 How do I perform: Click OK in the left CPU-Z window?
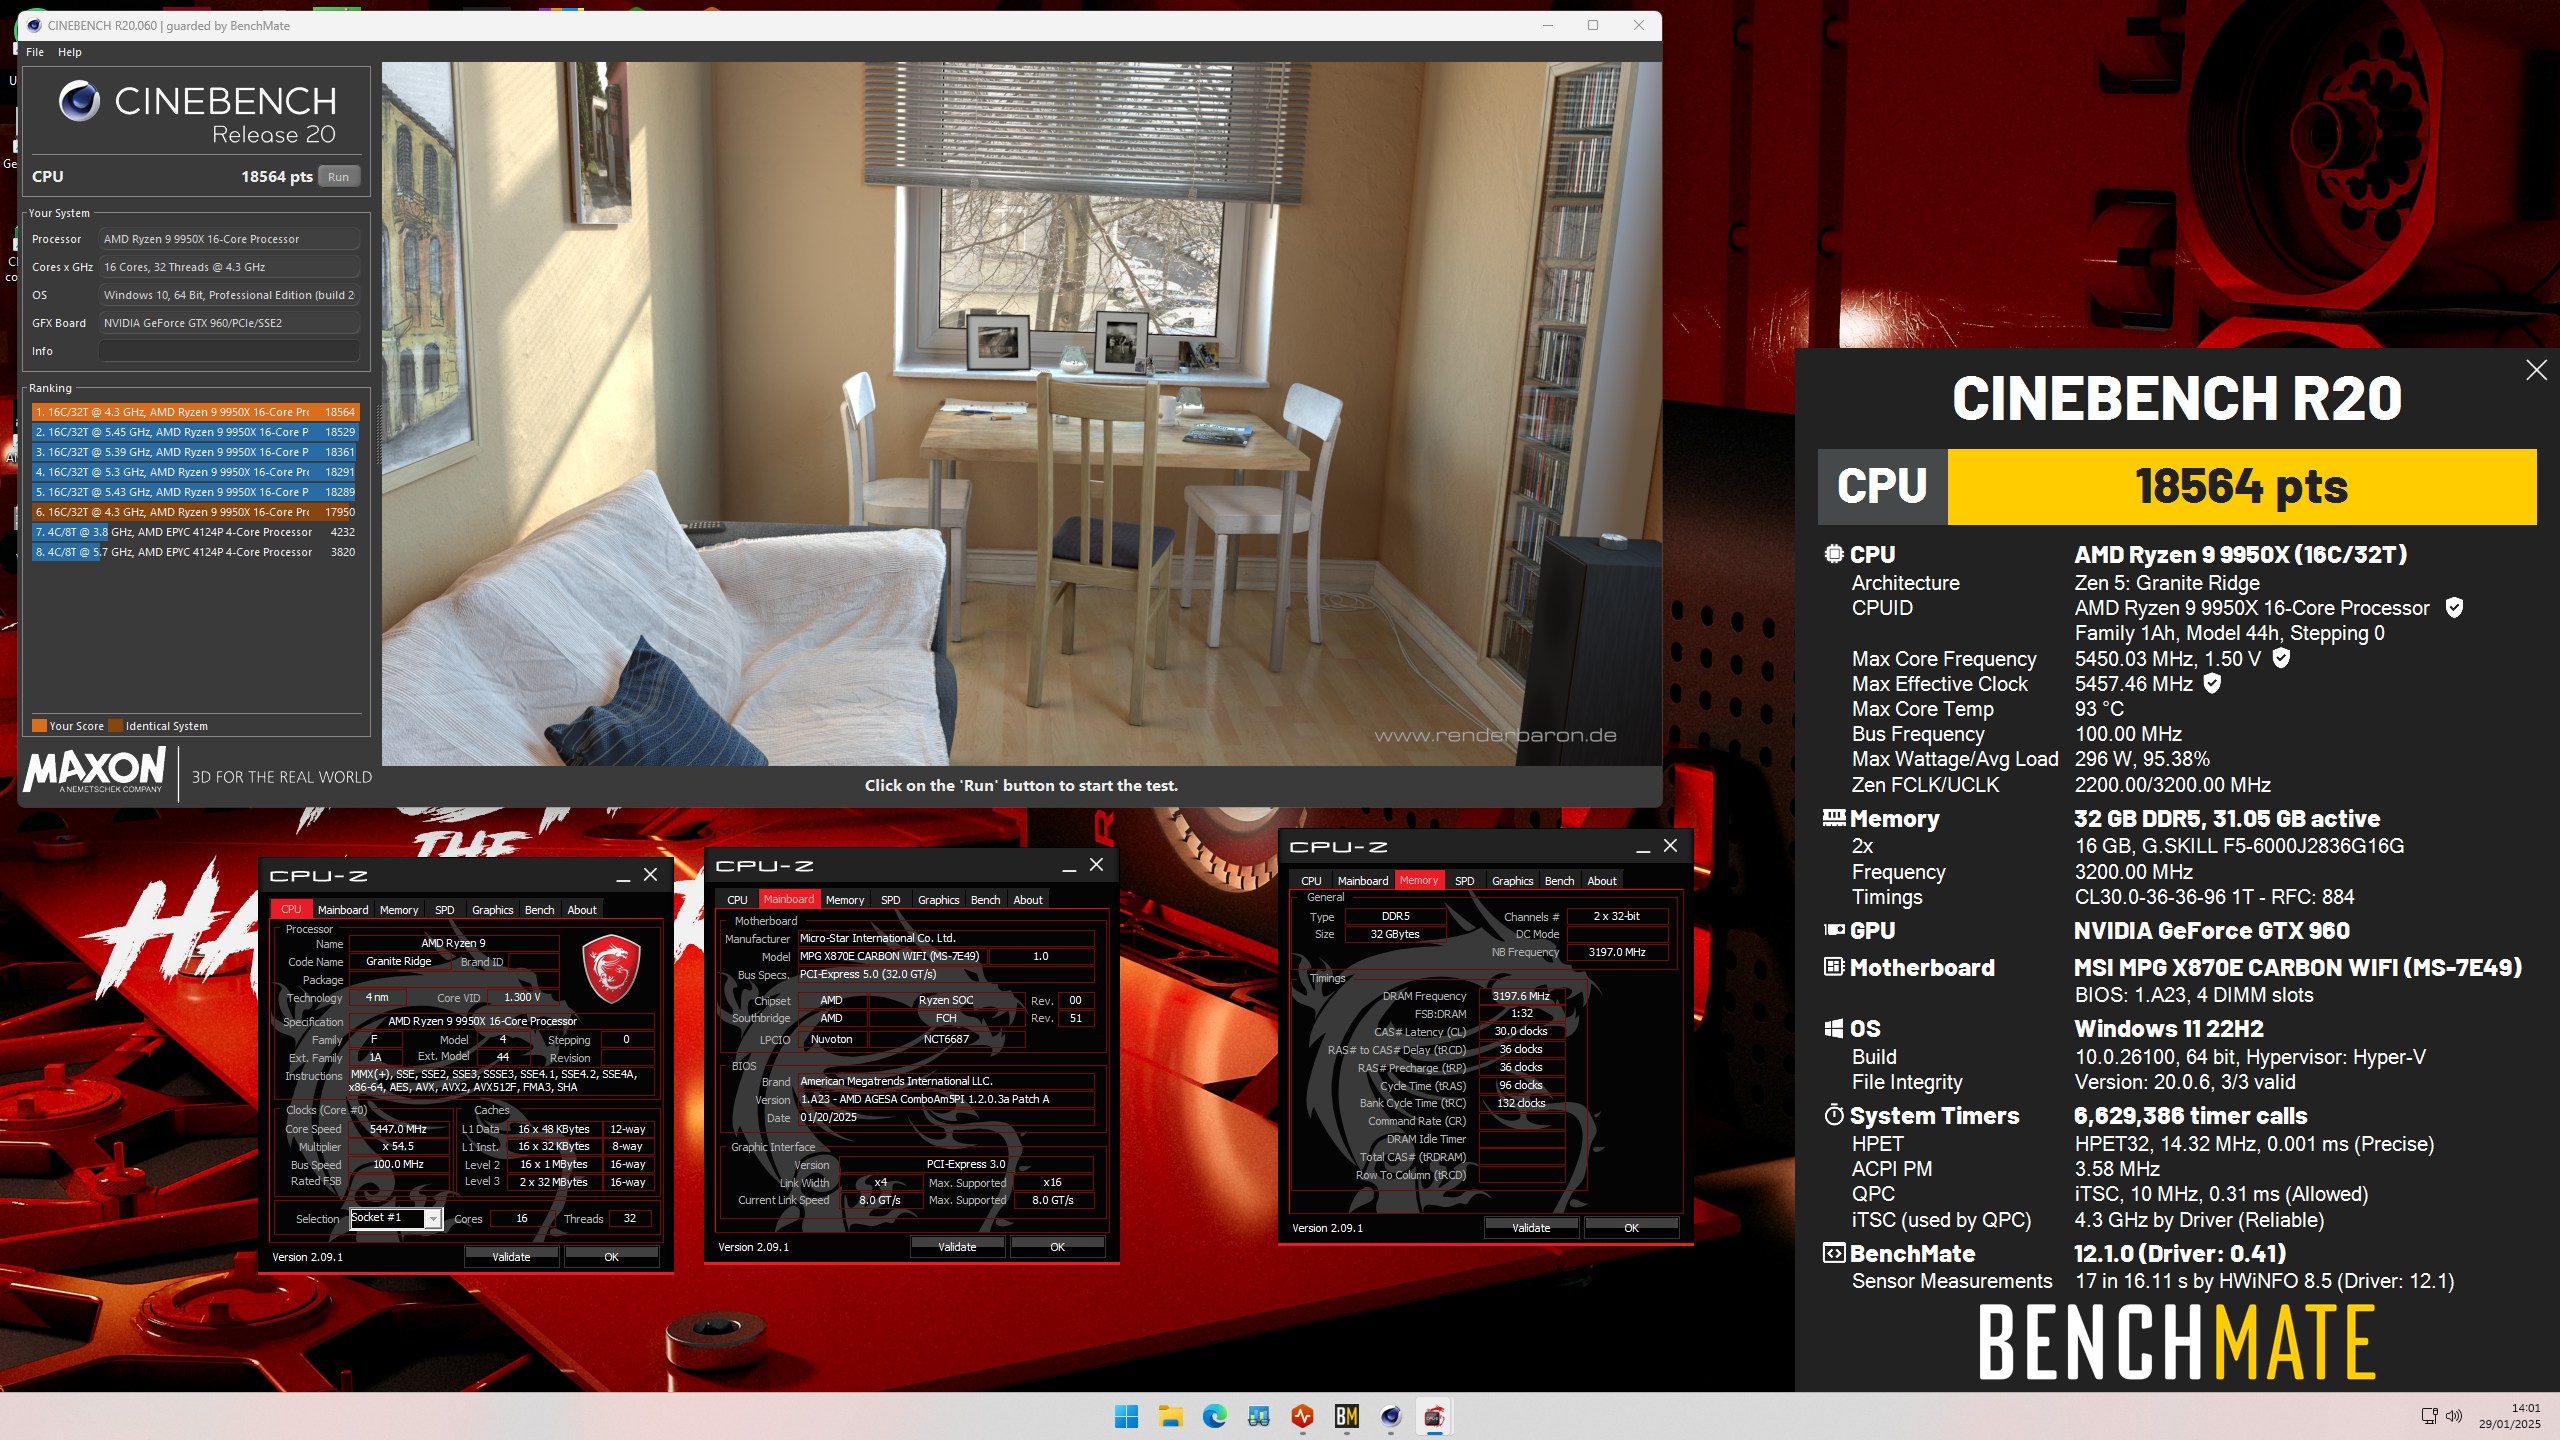611,1257
